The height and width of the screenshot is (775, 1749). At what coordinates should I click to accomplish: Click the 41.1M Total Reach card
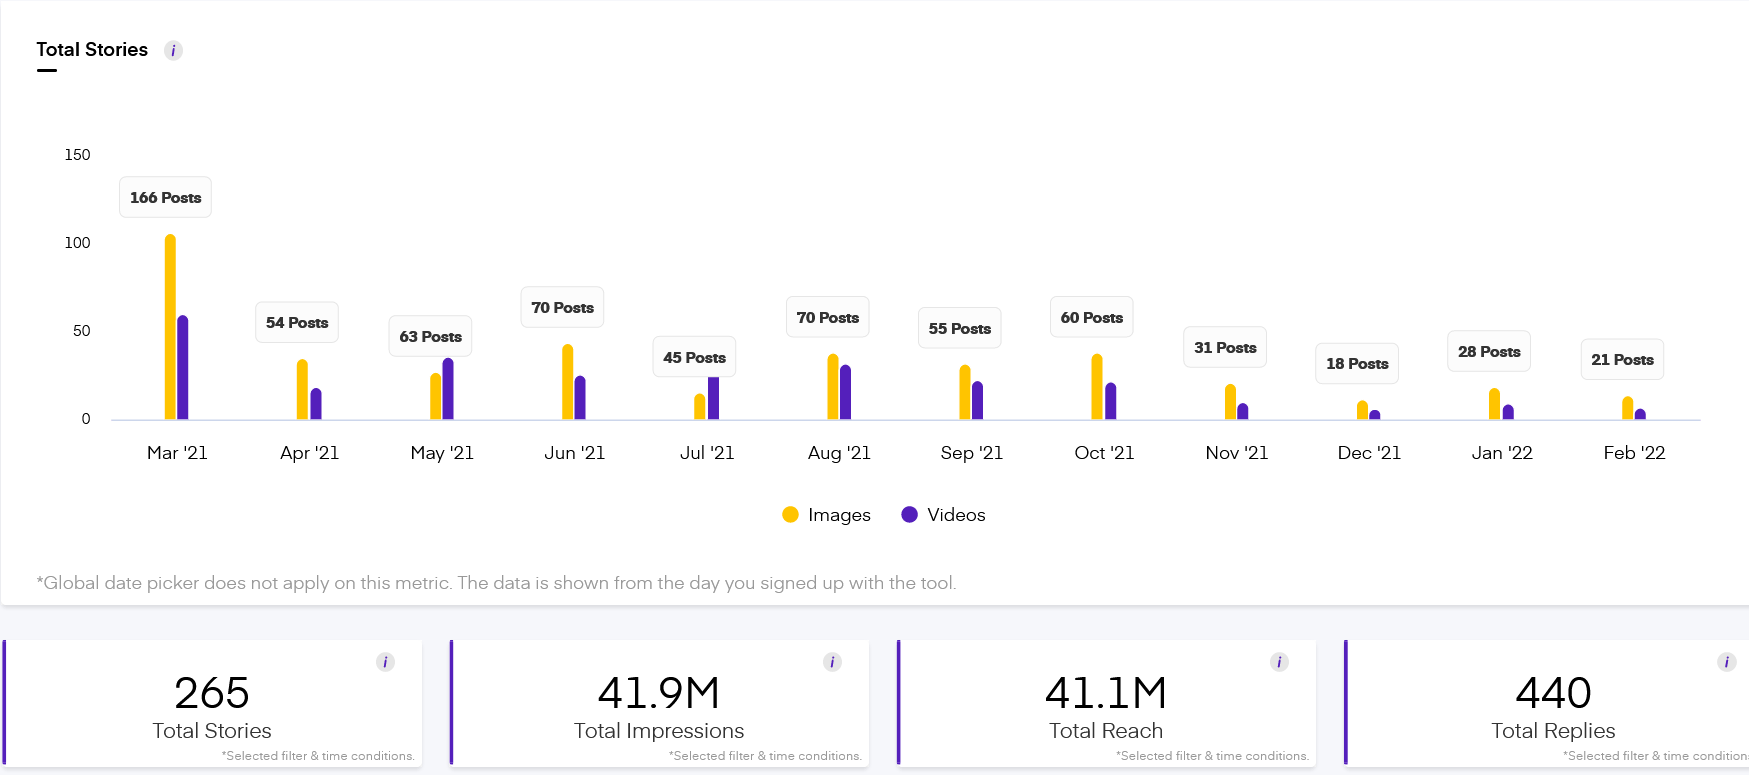(x=1106, y=705)
